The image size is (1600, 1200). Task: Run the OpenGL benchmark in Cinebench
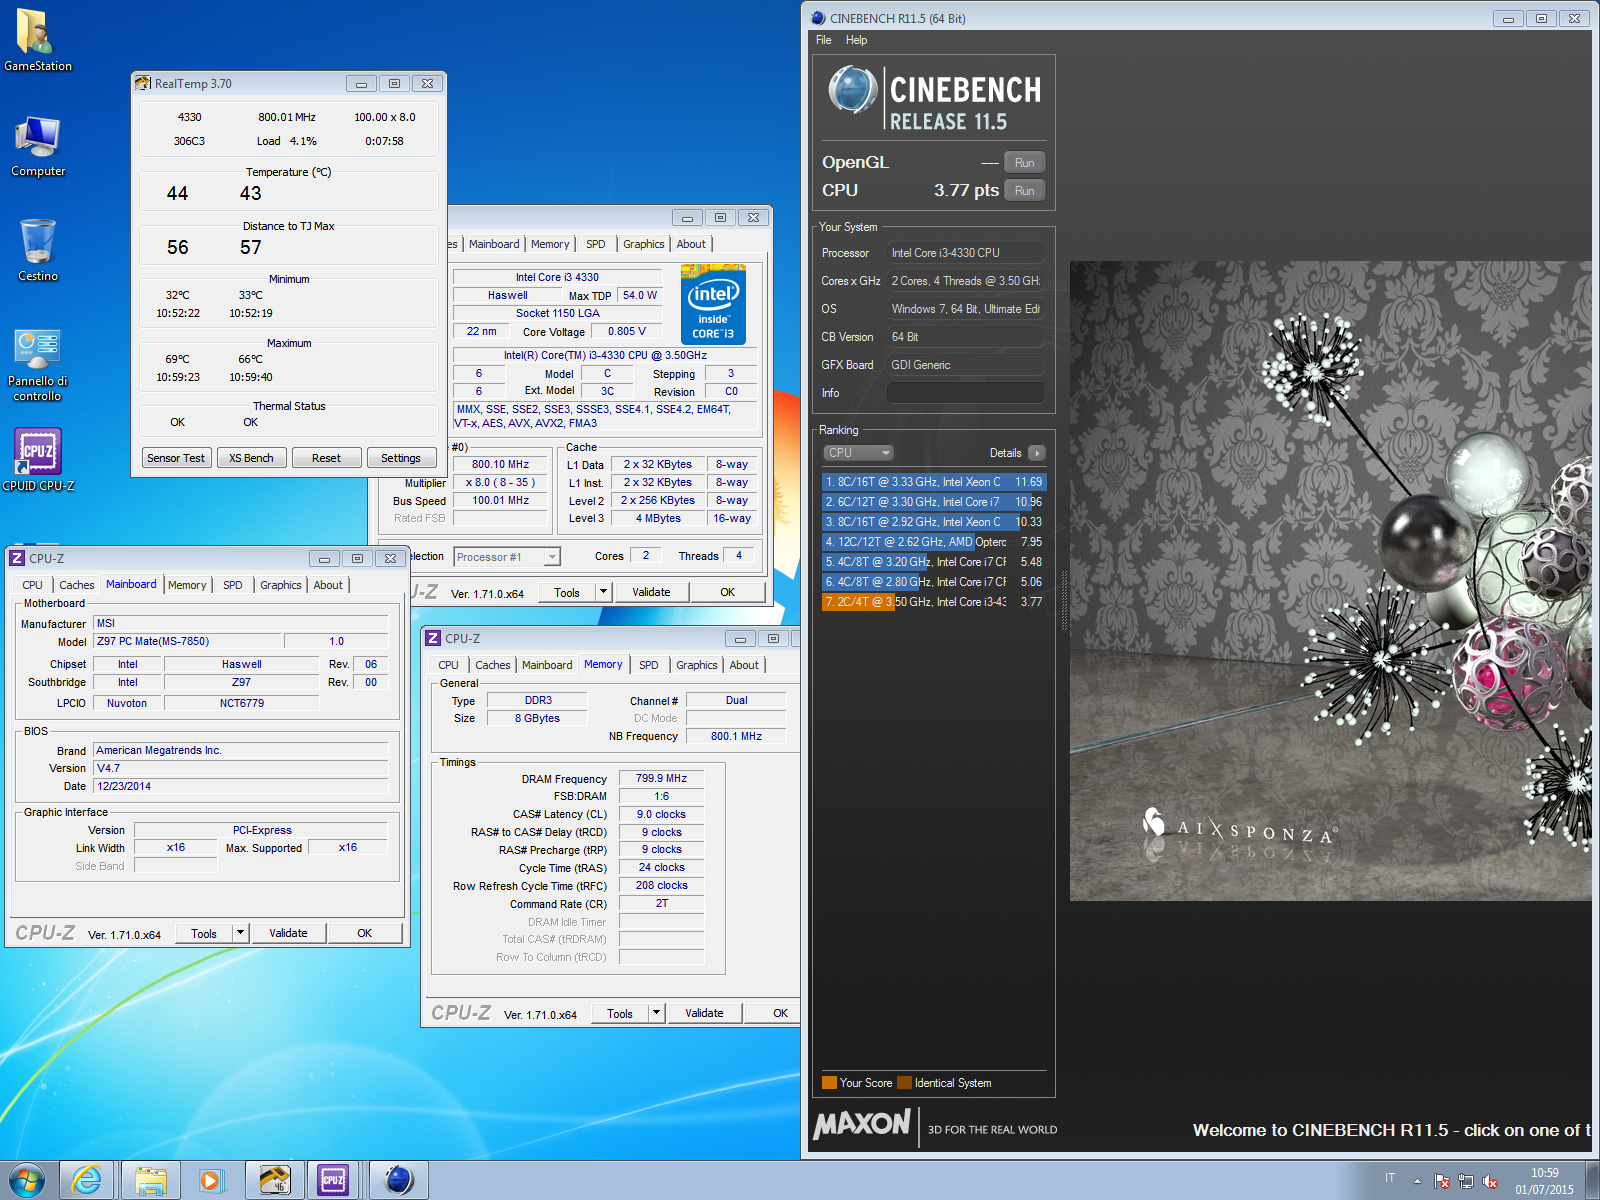1024,163
